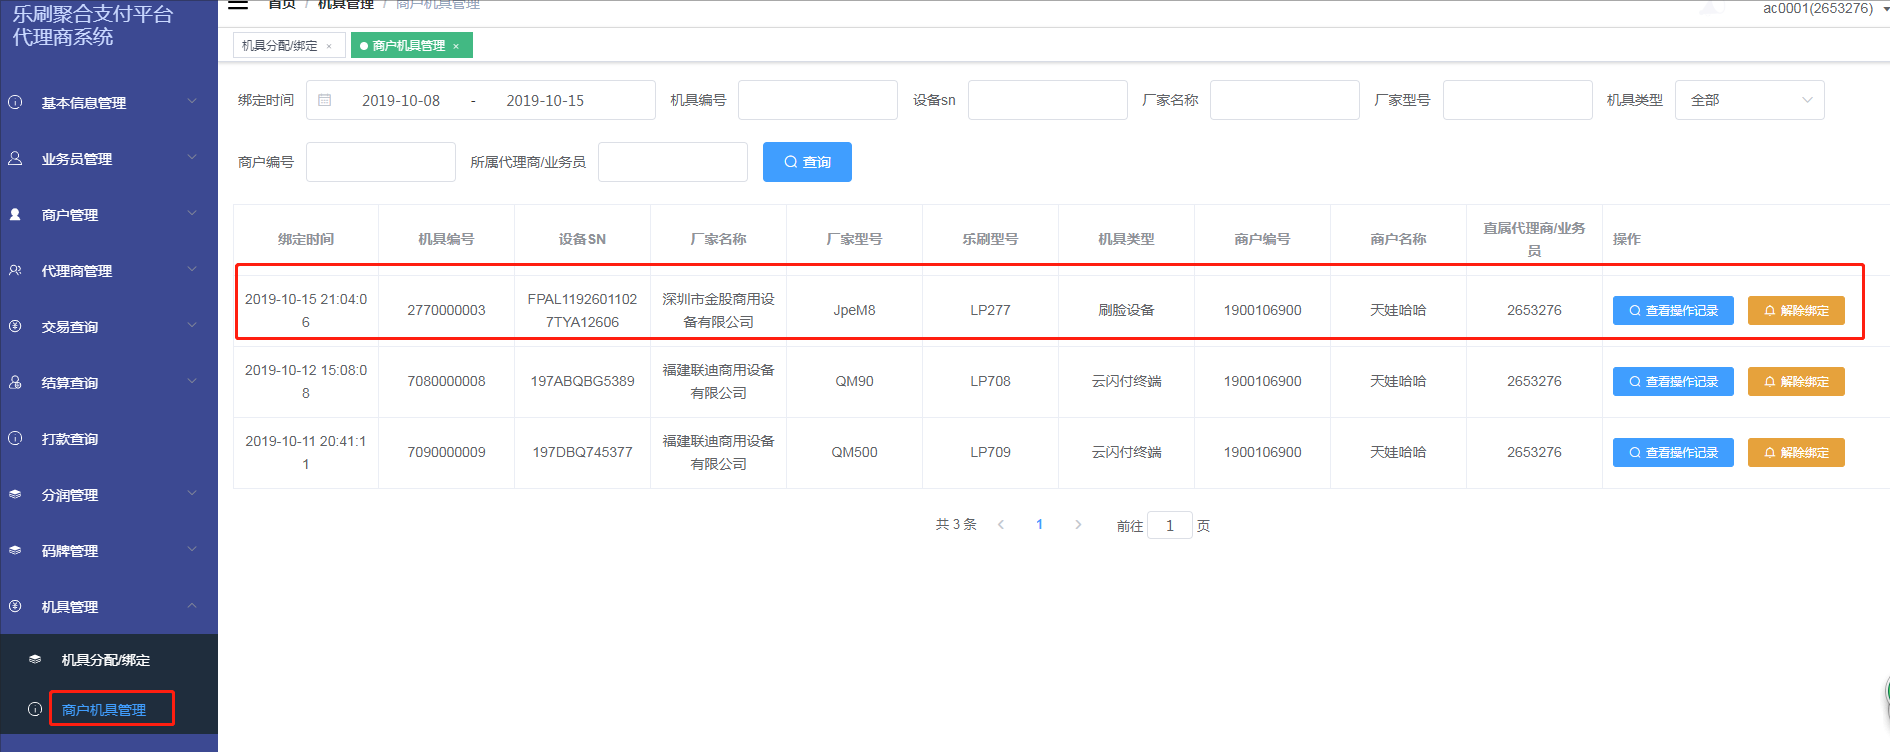Unbind device 7090000009
1890x752 pixels.
coord(1796,452)
